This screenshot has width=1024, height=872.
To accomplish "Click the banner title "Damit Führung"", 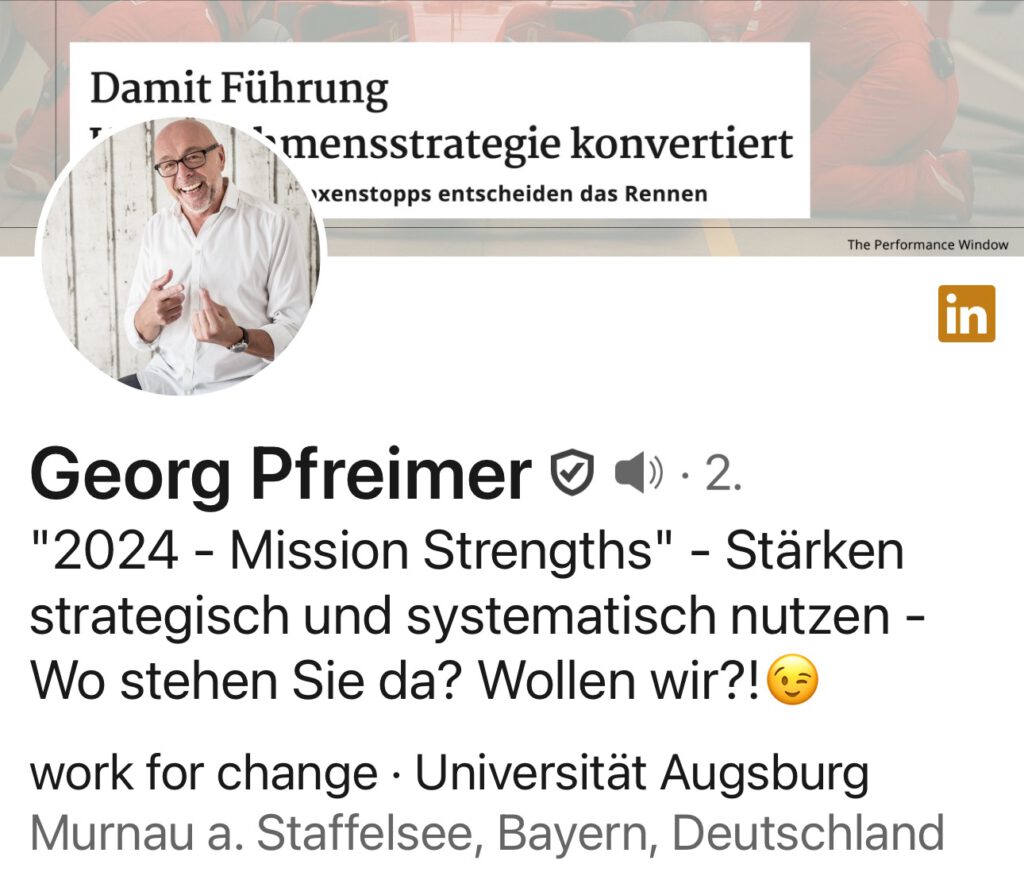I will click(x=239, y=88).
